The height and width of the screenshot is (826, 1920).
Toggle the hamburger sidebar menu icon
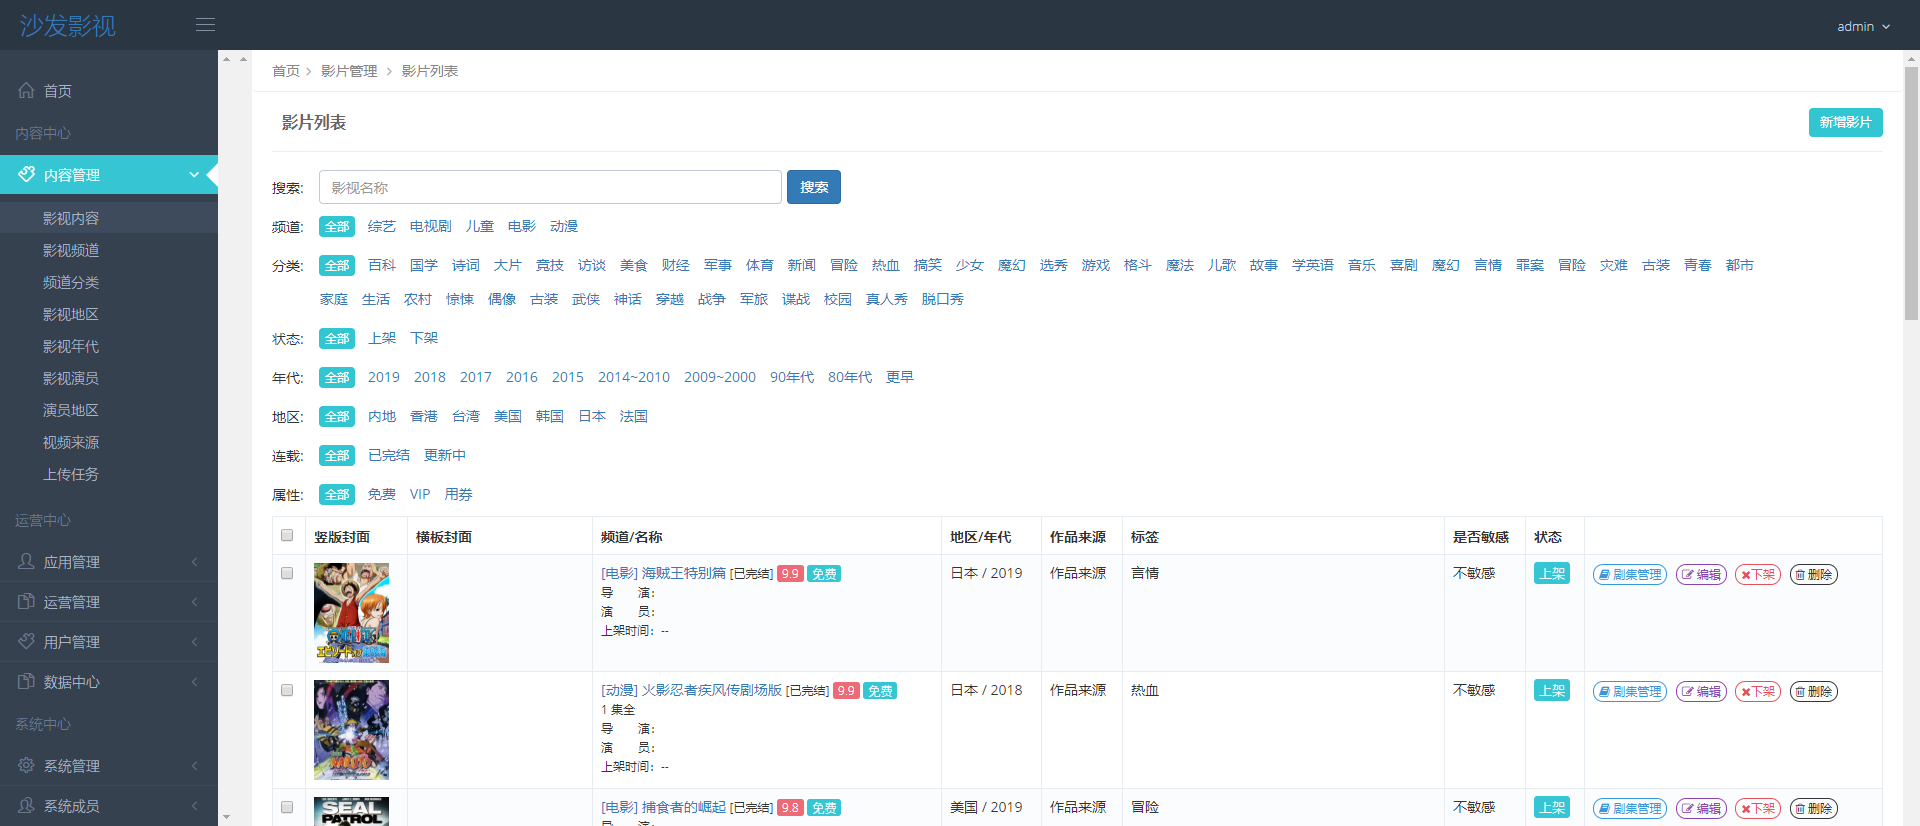click(205, 25)
